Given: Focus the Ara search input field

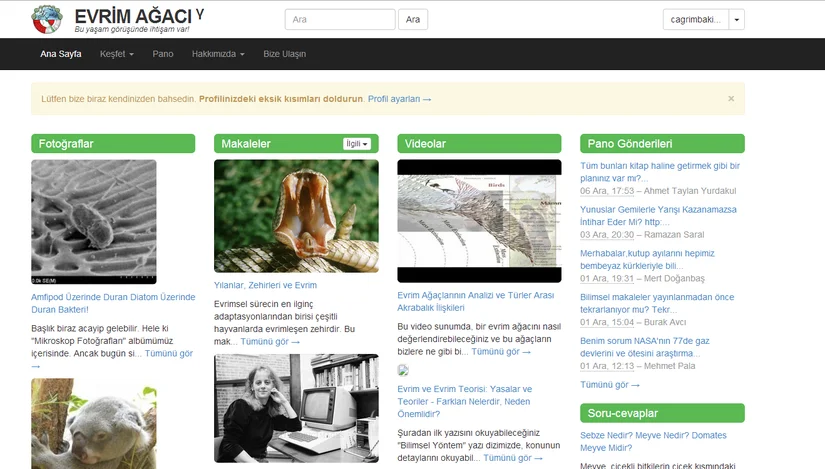Looking at the screenshot, I should click(340, 20).
